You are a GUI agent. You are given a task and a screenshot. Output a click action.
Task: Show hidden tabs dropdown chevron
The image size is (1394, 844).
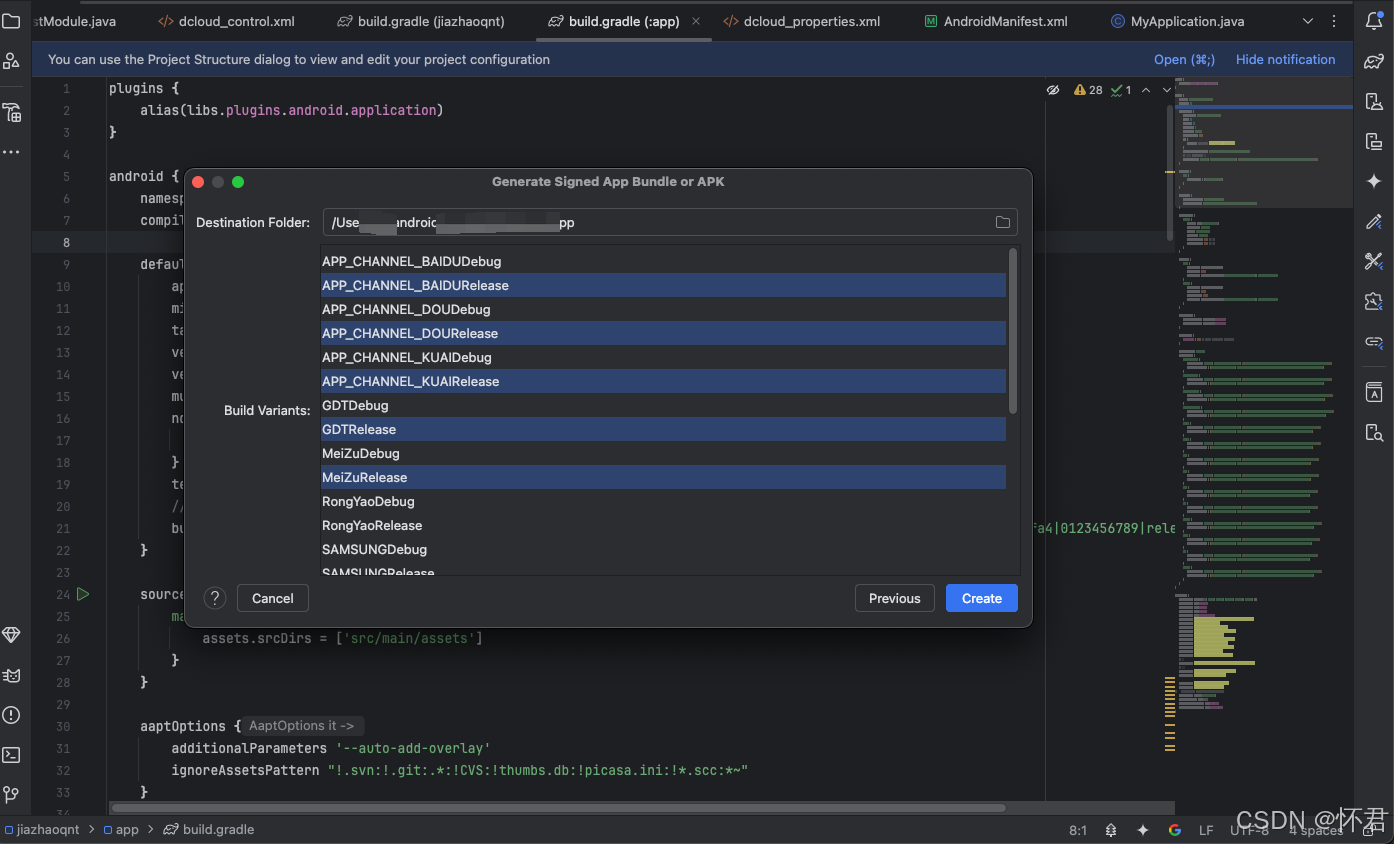click(1308, 21)
